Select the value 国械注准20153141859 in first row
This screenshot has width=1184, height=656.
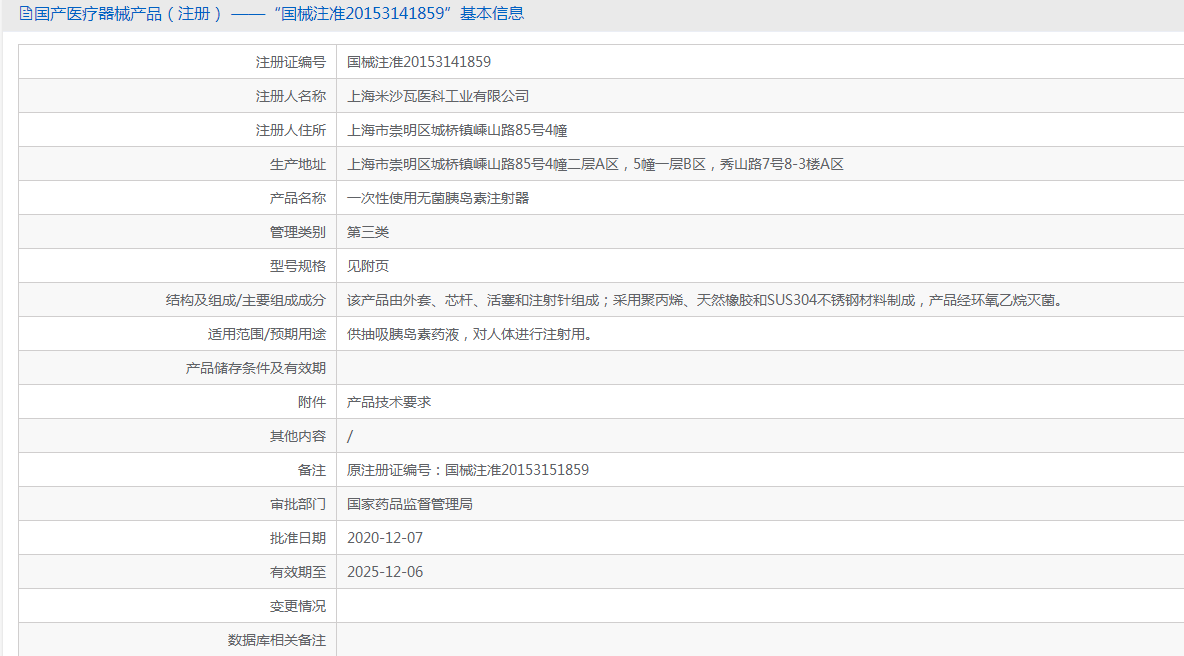[419, 62]
